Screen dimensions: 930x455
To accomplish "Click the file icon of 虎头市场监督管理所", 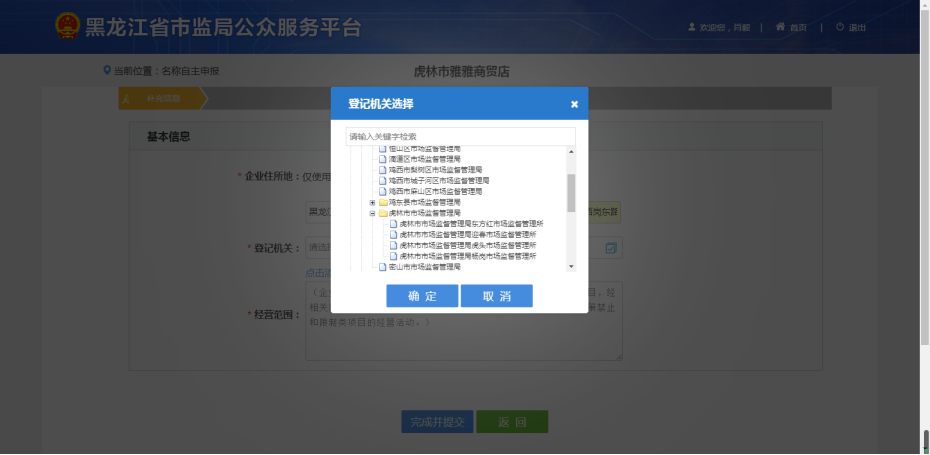I will pos(394,245).
